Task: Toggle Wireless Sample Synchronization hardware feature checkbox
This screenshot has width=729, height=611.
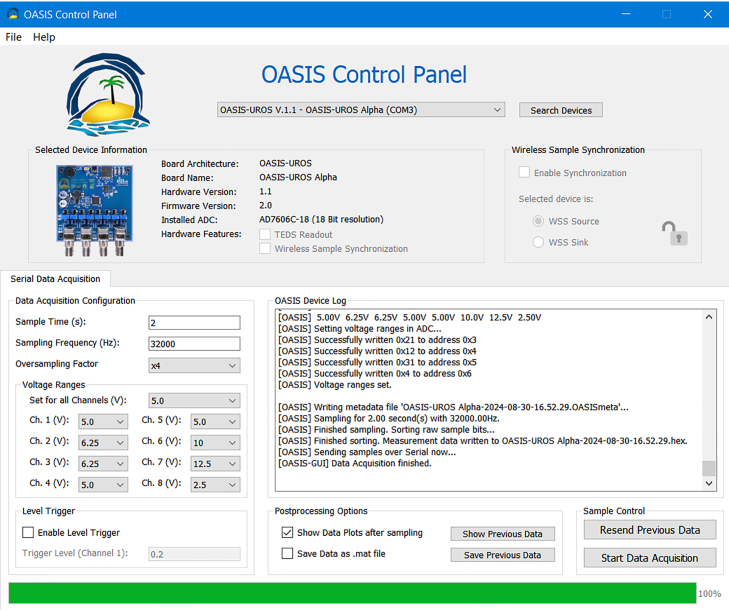Action: click(x=265, y=248)
